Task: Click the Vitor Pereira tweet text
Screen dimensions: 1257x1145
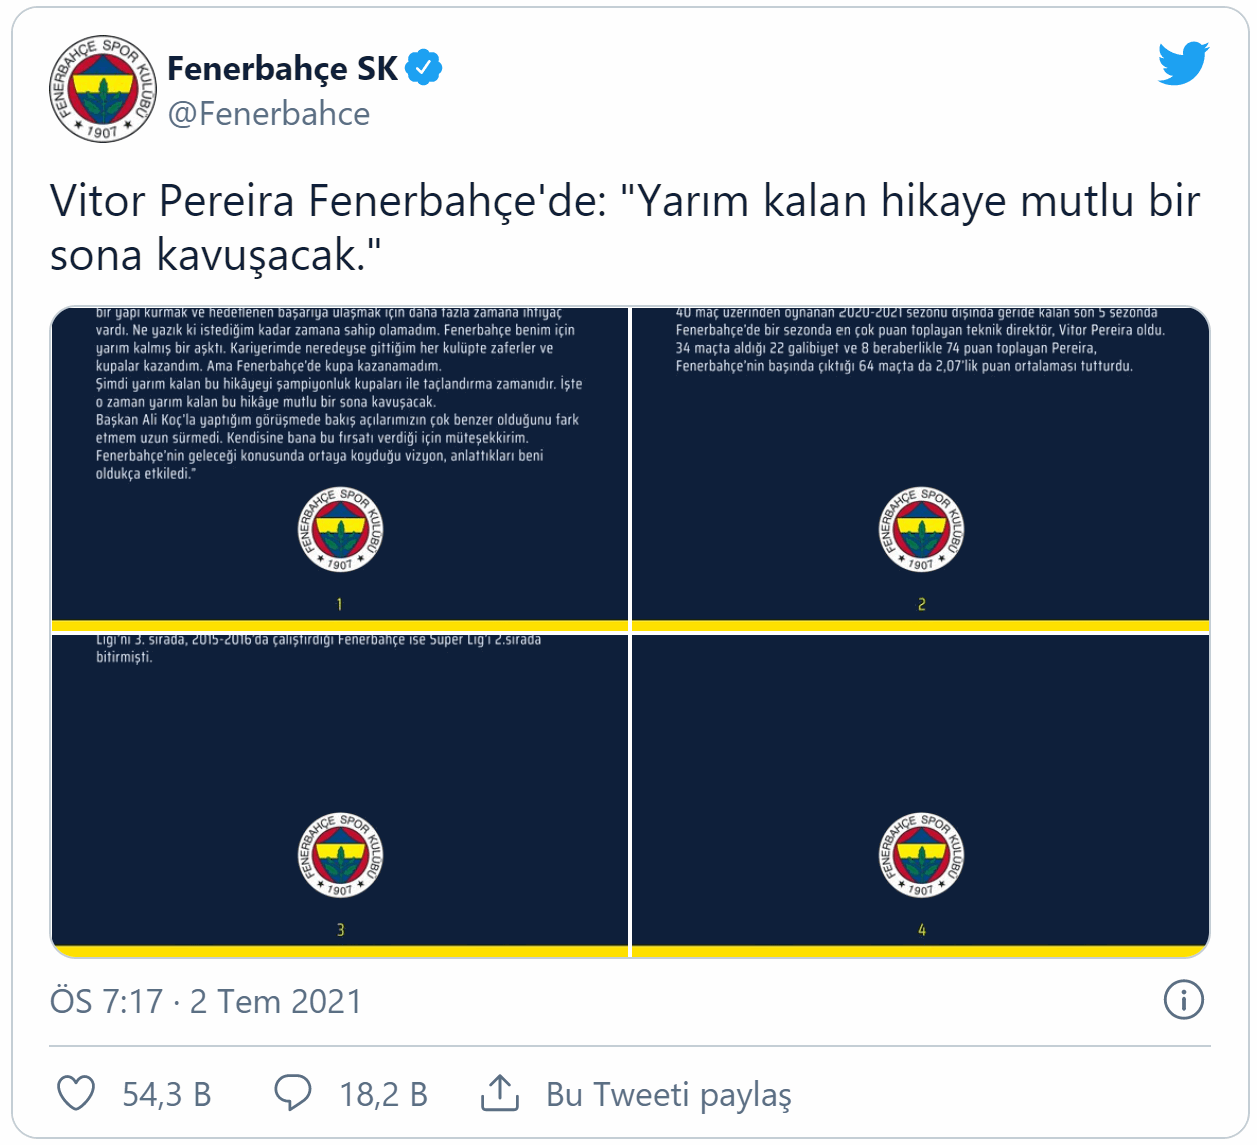Action: pos(625,228)
